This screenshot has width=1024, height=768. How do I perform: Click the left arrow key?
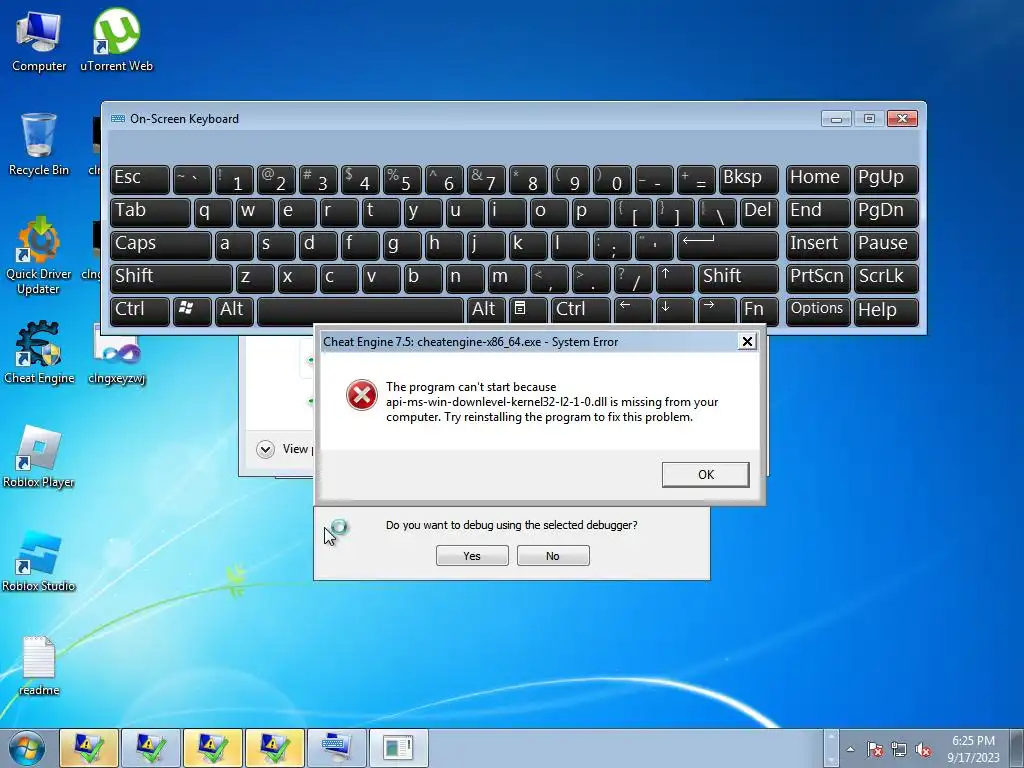point(633,311)
